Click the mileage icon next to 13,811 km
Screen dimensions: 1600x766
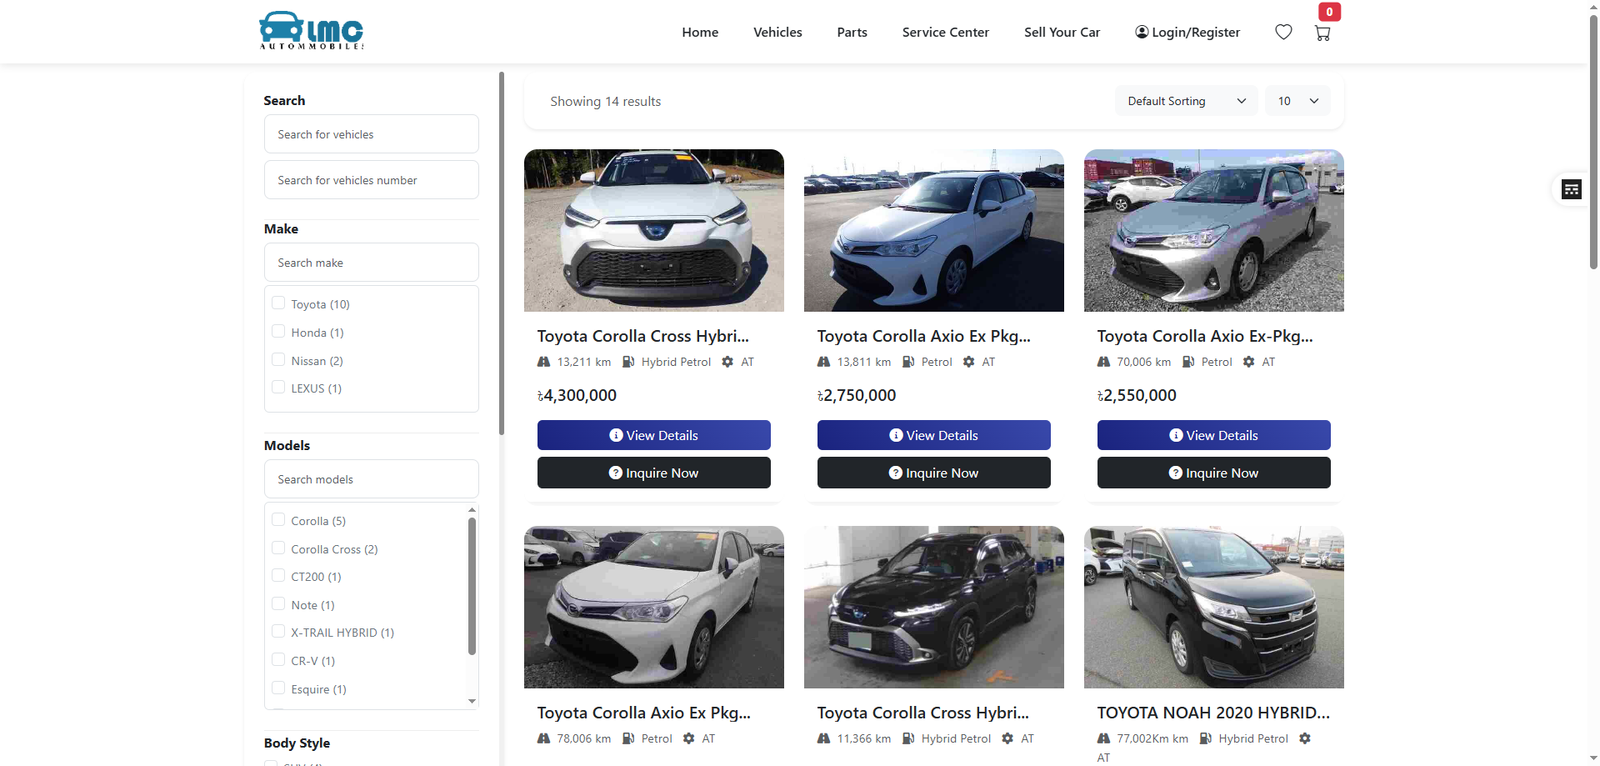pos(824,362)
